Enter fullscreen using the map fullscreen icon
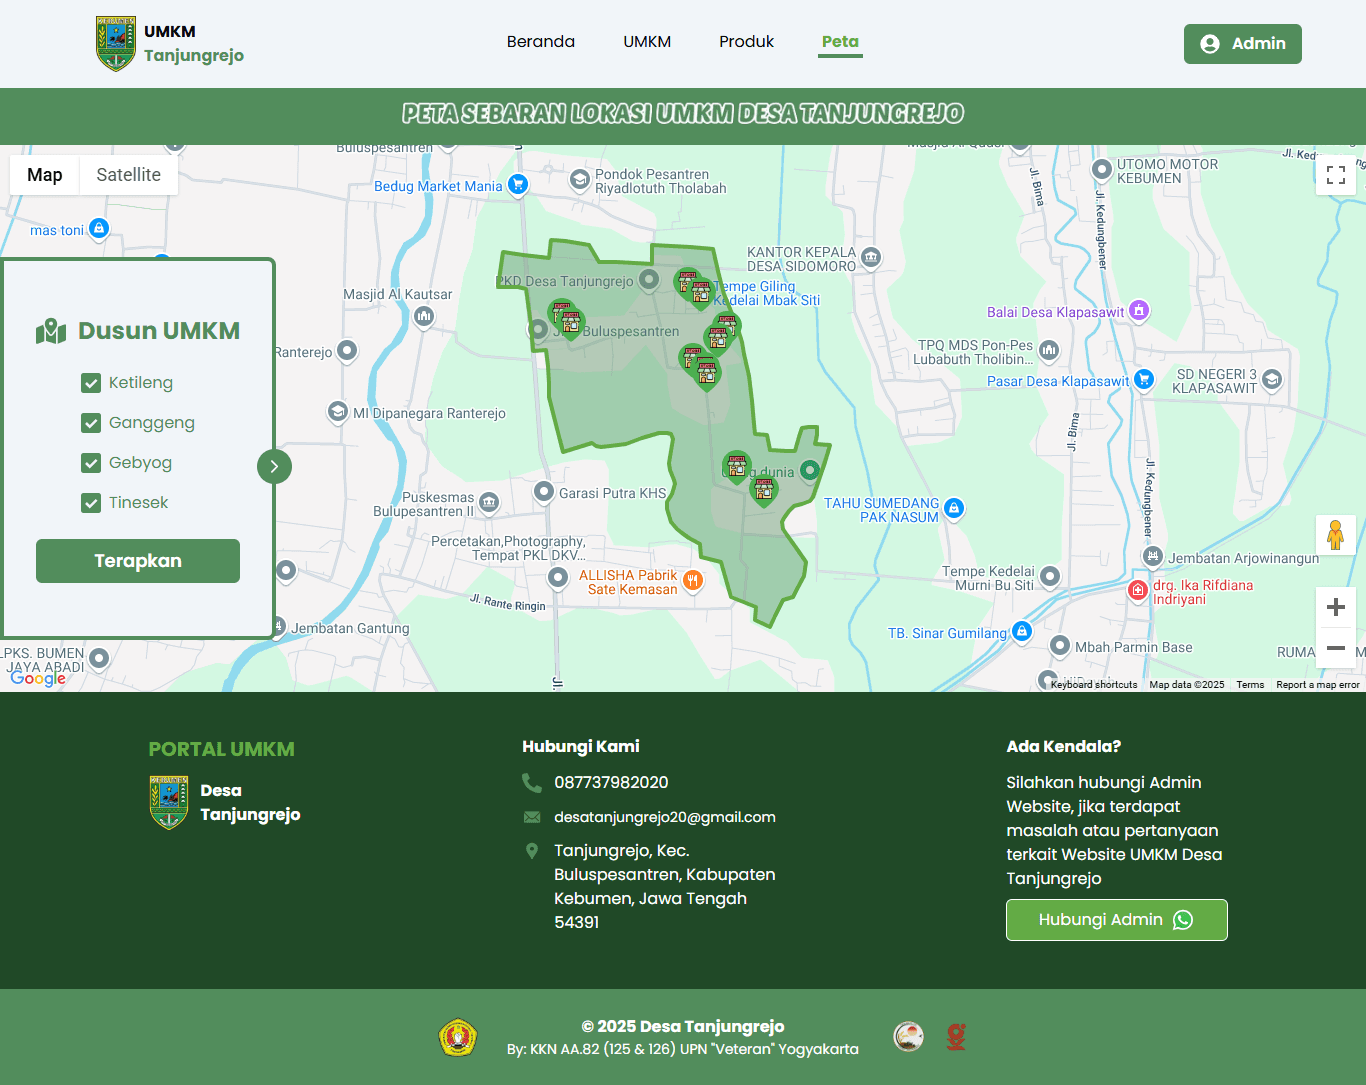Viewport: 1366px width, 1085px height. [x=1336, y=174]
